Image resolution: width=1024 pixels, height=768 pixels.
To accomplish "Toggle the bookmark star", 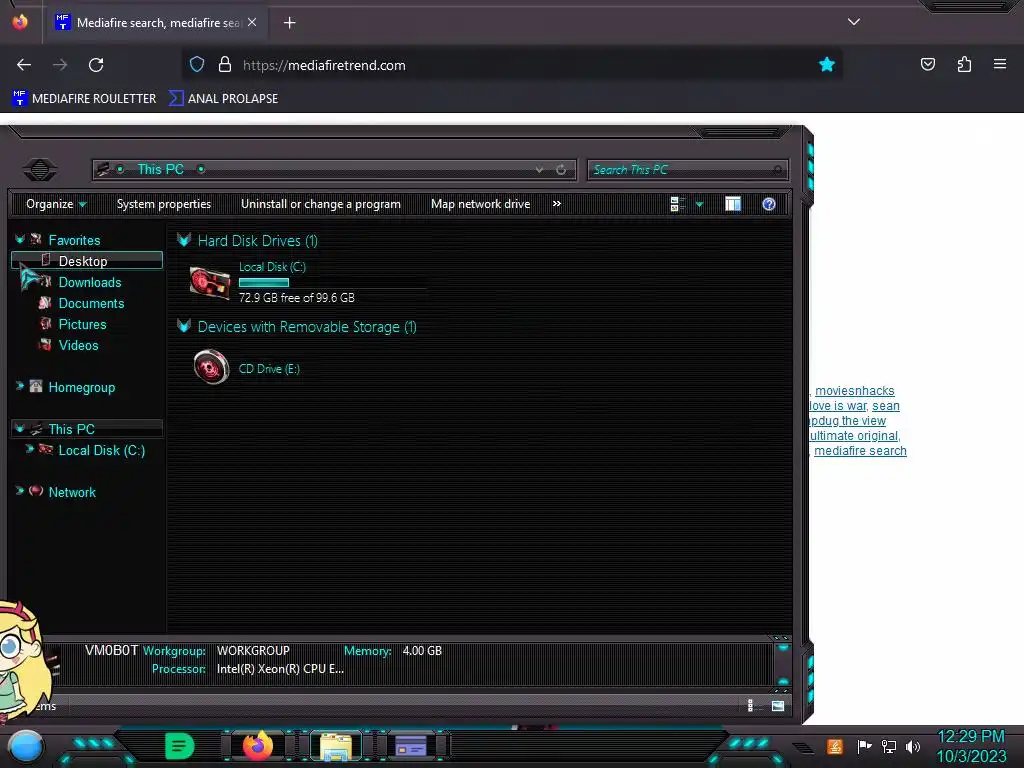I will pos(827,65).
